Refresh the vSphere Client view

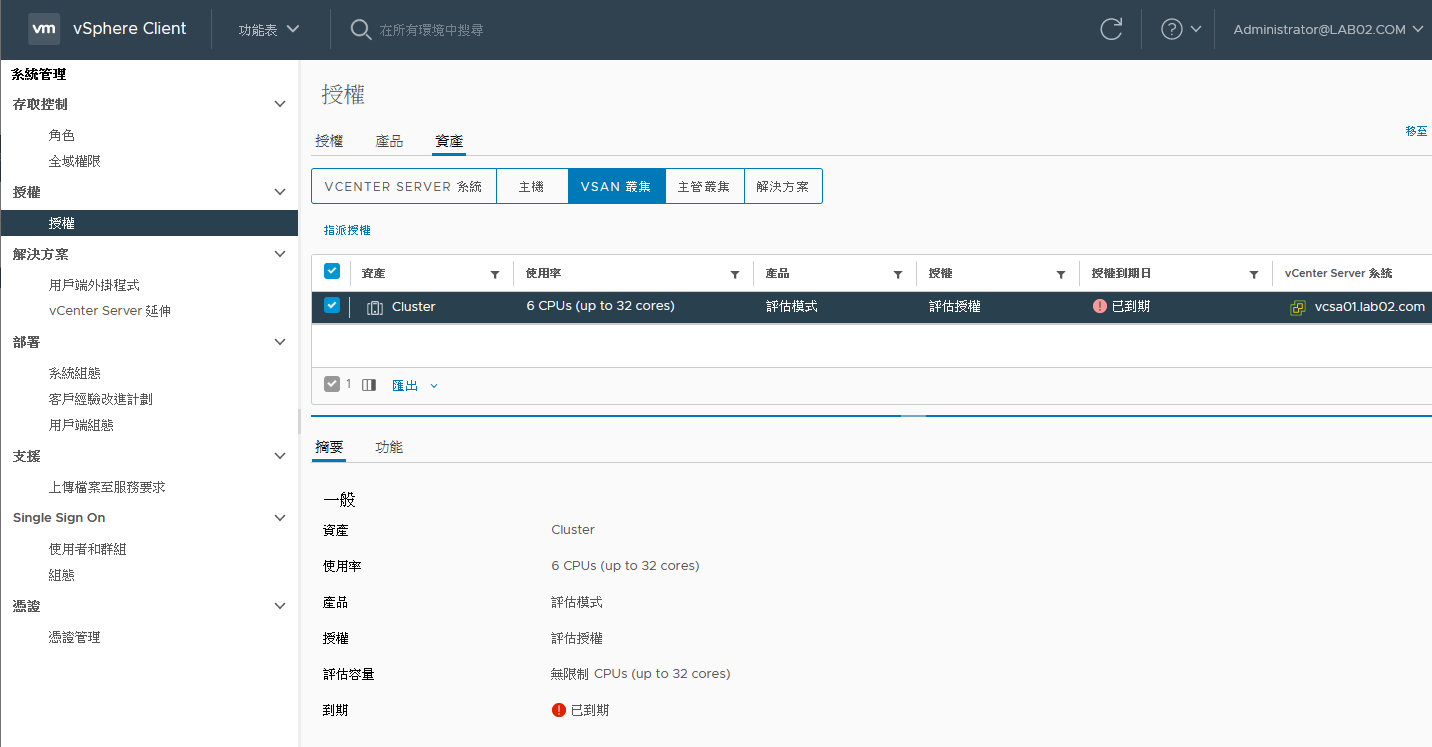coord(1111,29)
